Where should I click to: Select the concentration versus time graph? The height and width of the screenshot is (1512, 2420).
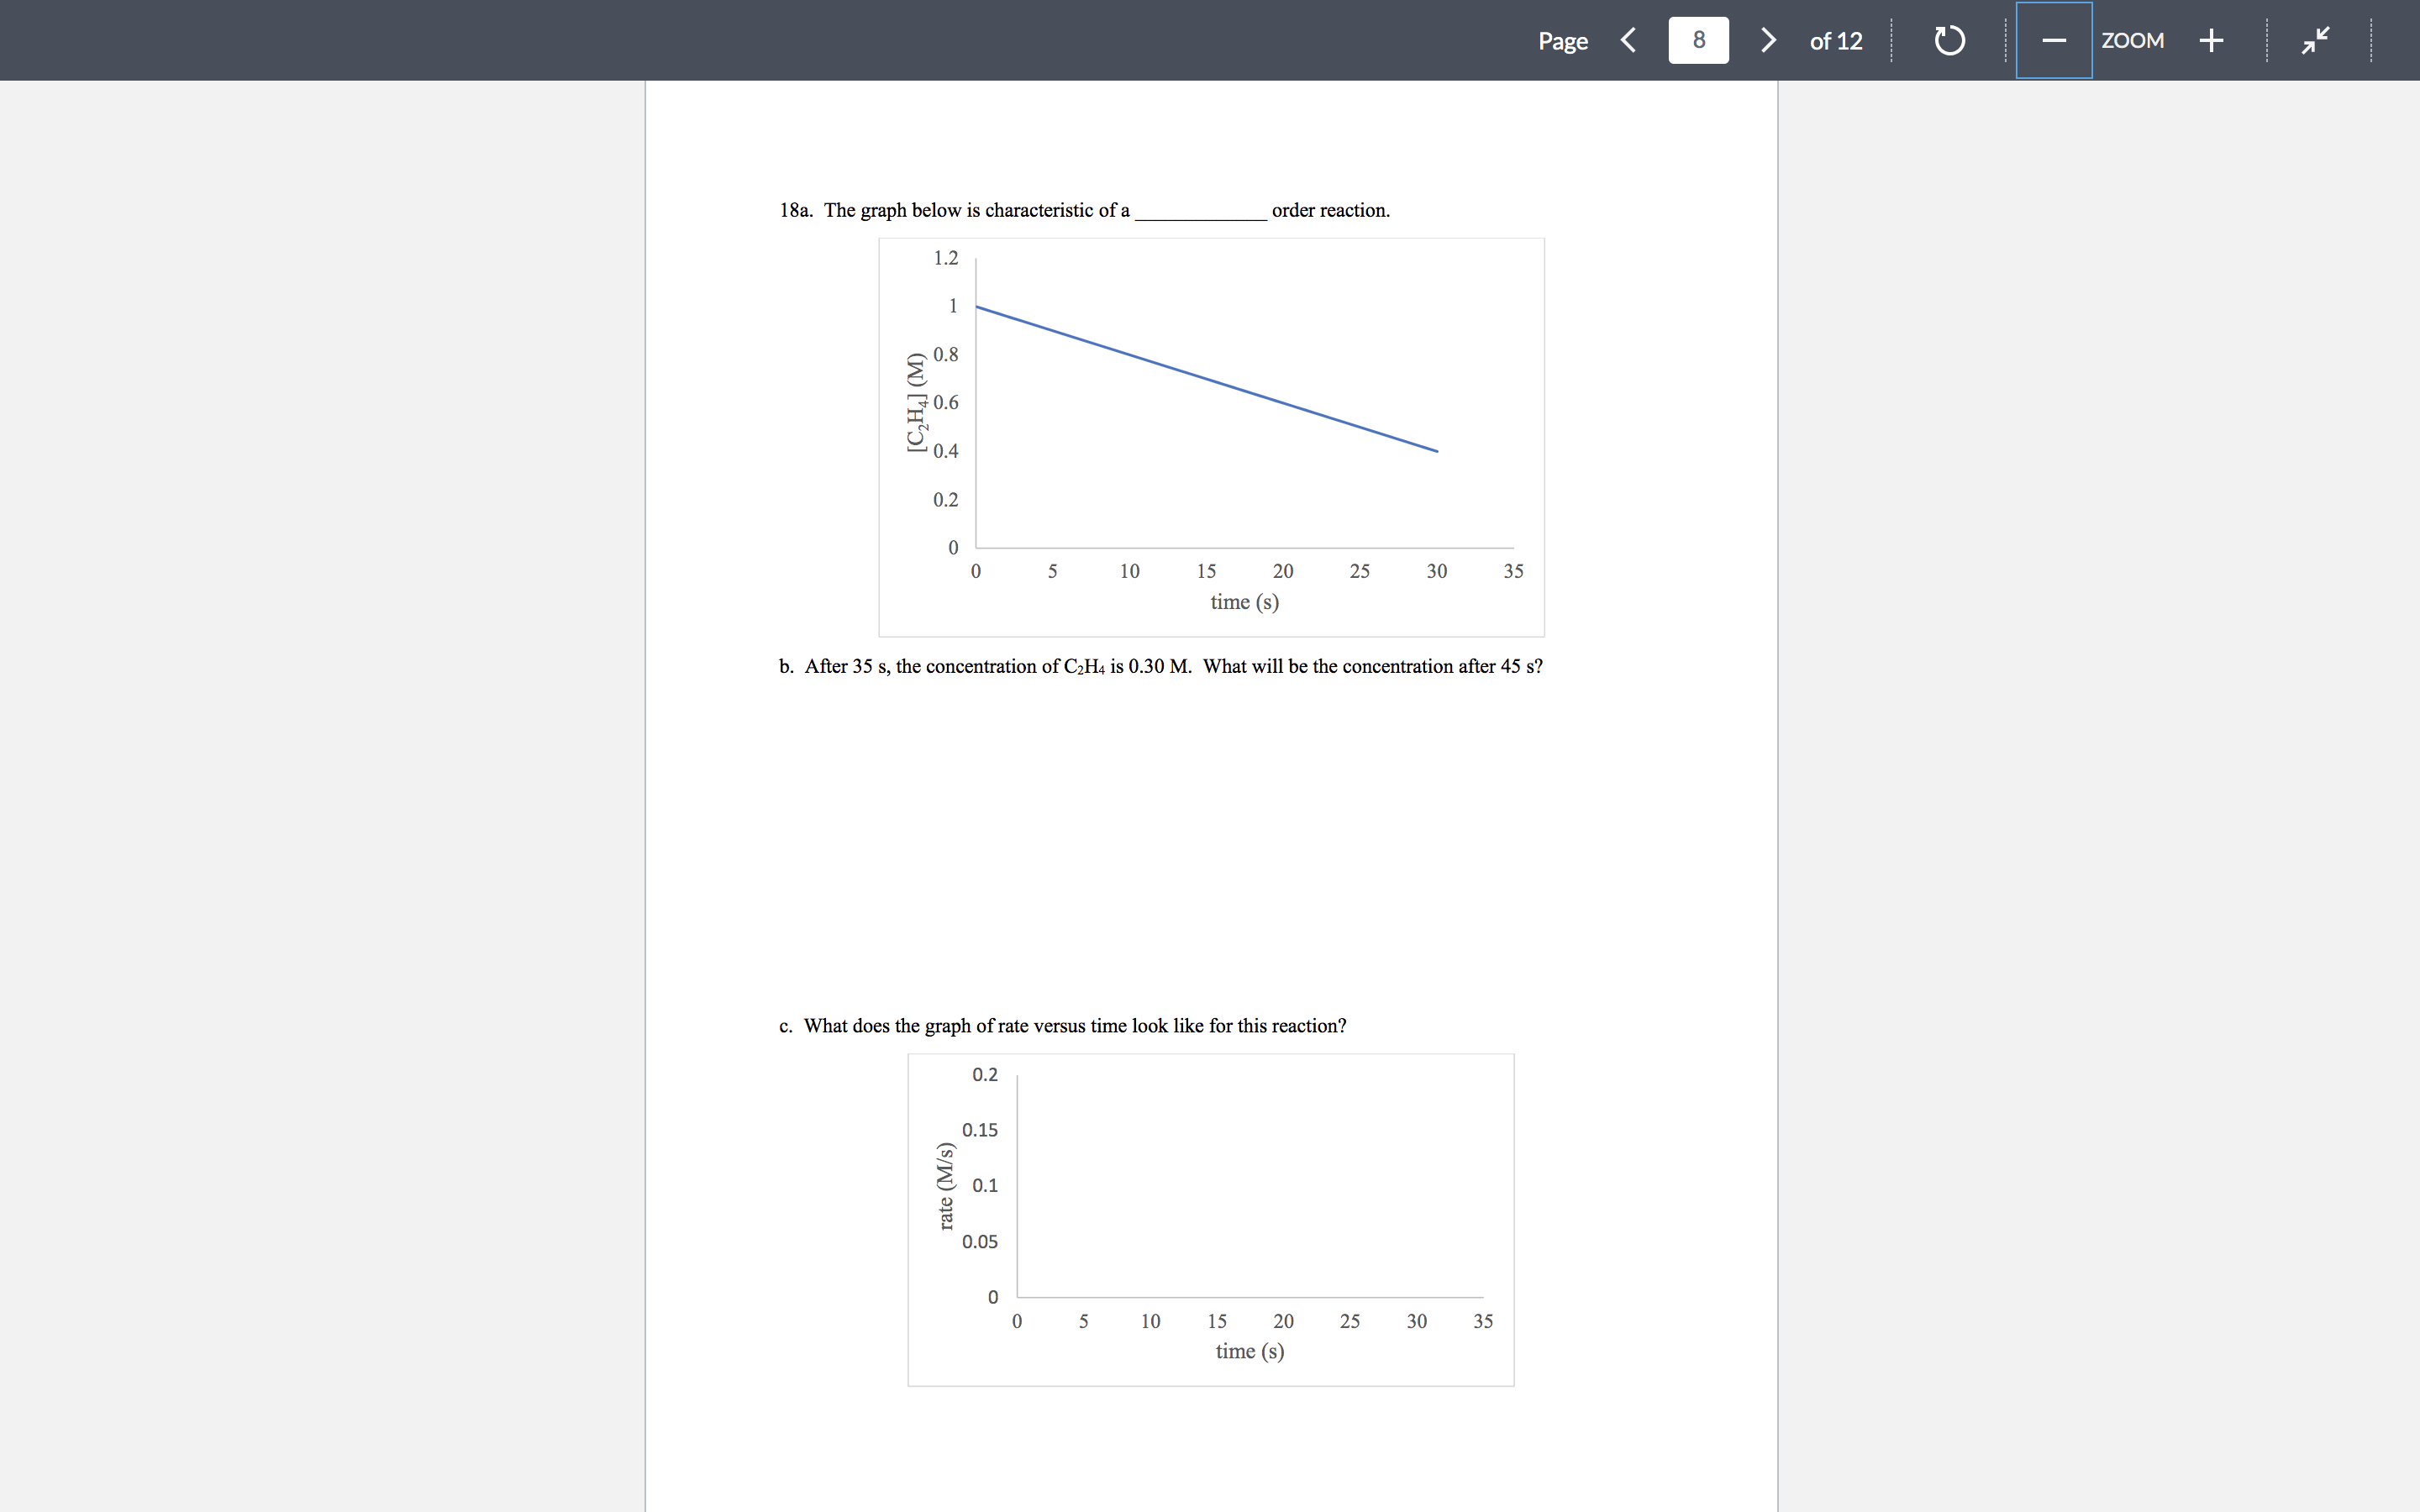pos(1212,435)
